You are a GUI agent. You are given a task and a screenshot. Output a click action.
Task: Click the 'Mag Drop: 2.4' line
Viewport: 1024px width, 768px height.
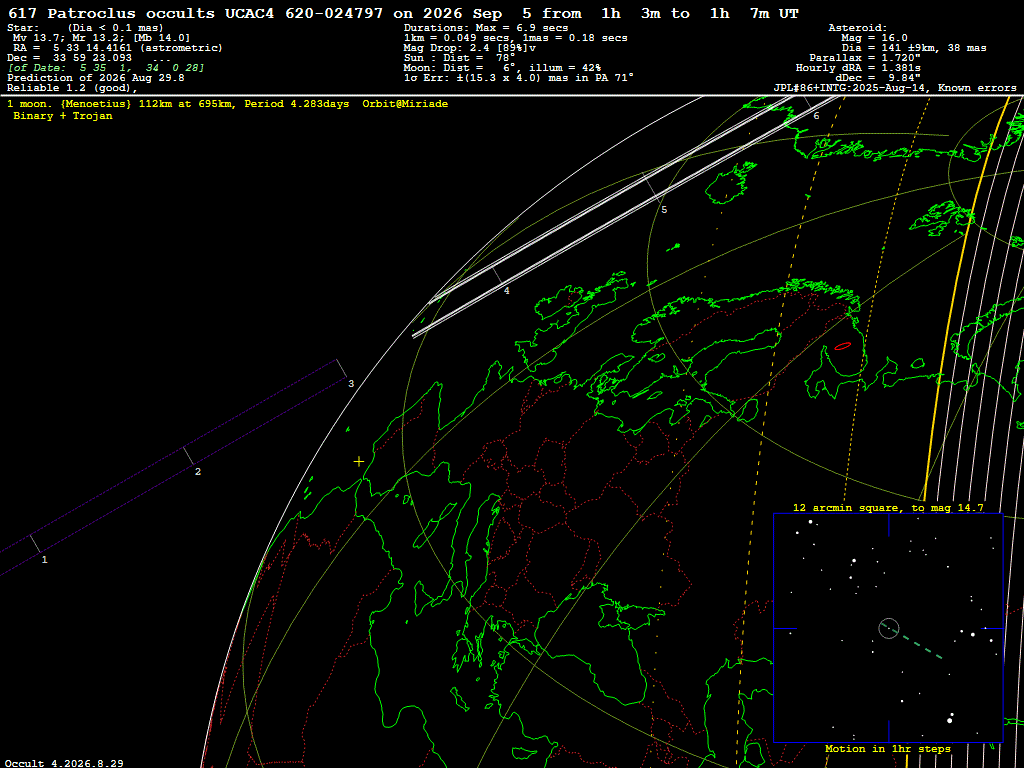coord(470,48)
